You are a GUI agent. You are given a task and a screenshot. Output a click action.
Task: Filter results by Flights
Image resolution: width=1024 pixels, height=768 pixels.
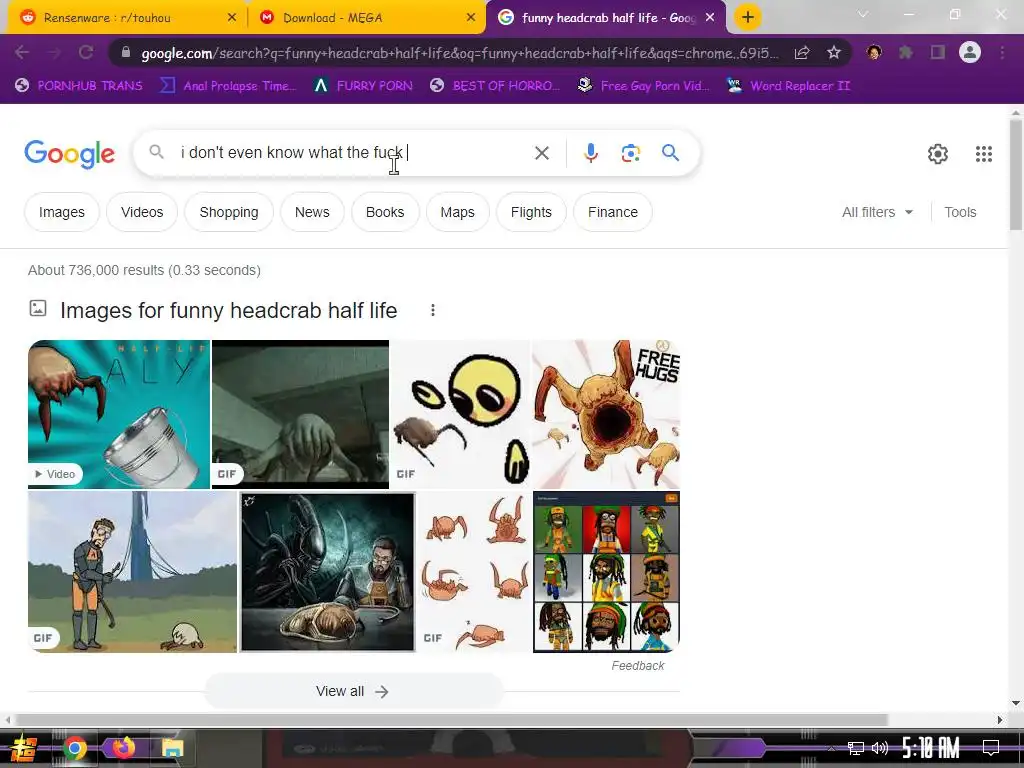coord(531,212)
